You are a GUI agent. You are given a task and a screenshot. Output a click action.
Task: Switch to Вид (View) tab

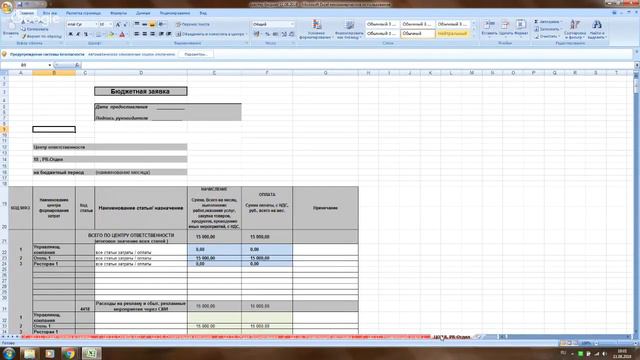click(x=203, y=13)
